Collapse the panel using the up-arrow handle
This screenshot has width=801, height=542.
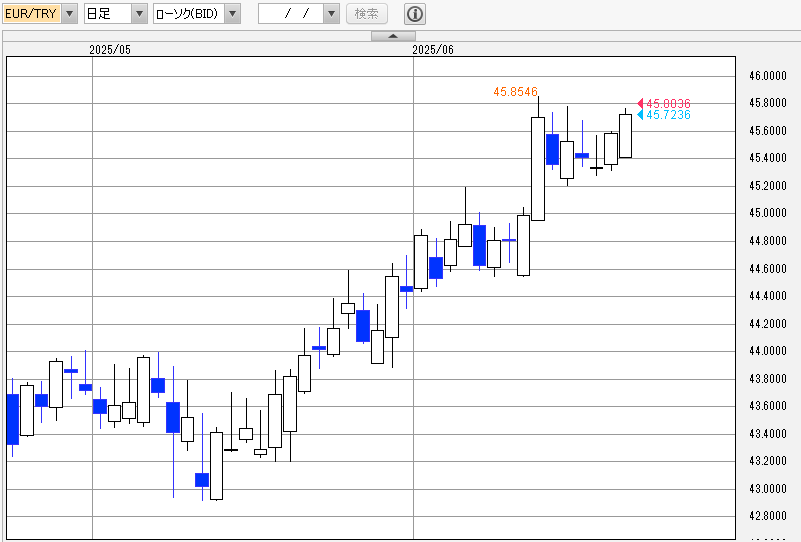pos(393,36)
